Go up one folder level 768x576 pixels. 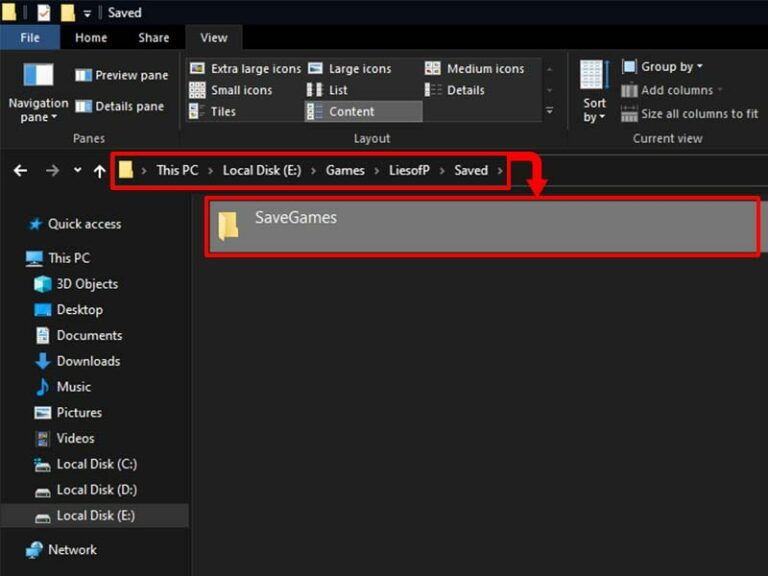coord(99,171)
